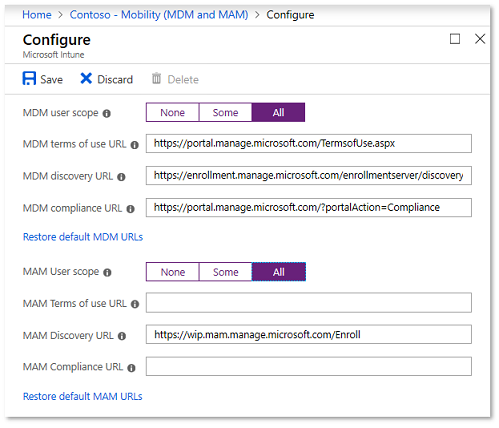
Task: Click the empty MAM Terms of use URL field
Action: point(309,303)
